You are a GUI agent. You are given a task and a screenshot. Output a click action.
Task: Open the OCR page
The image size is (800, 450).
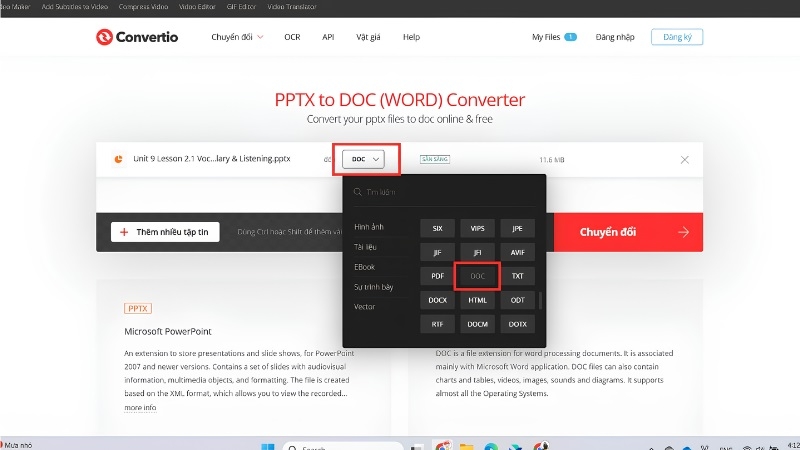(x=292, y=37)
